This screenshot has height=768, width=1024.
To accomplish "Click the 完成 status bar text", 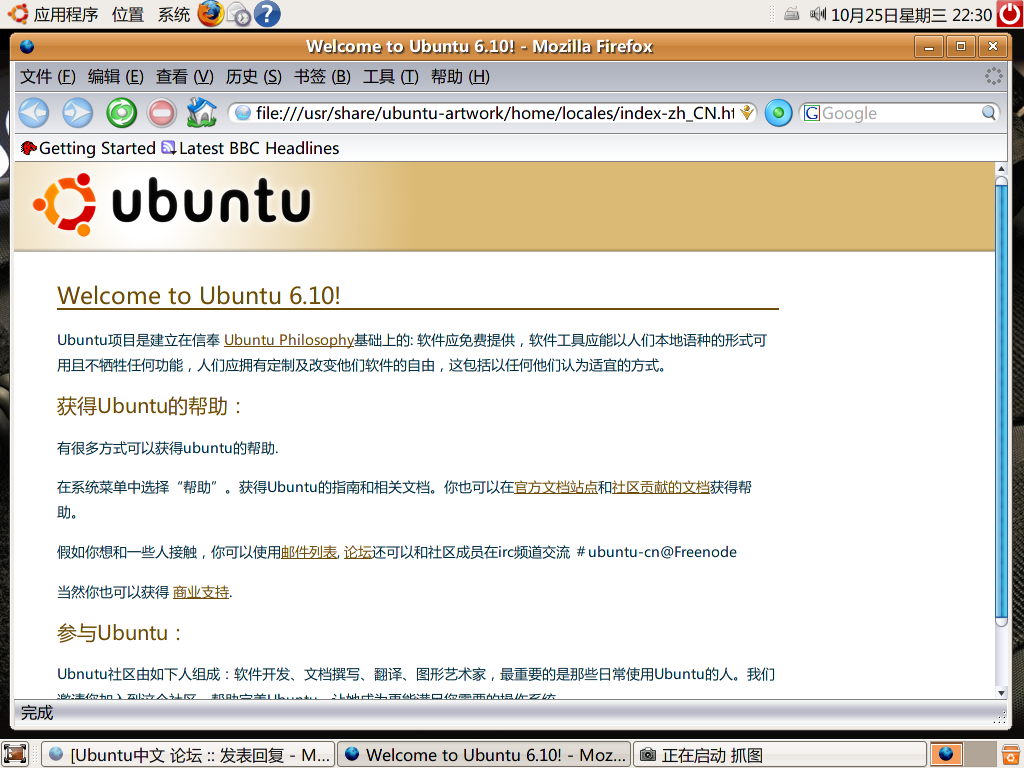I will pos(37,712).
